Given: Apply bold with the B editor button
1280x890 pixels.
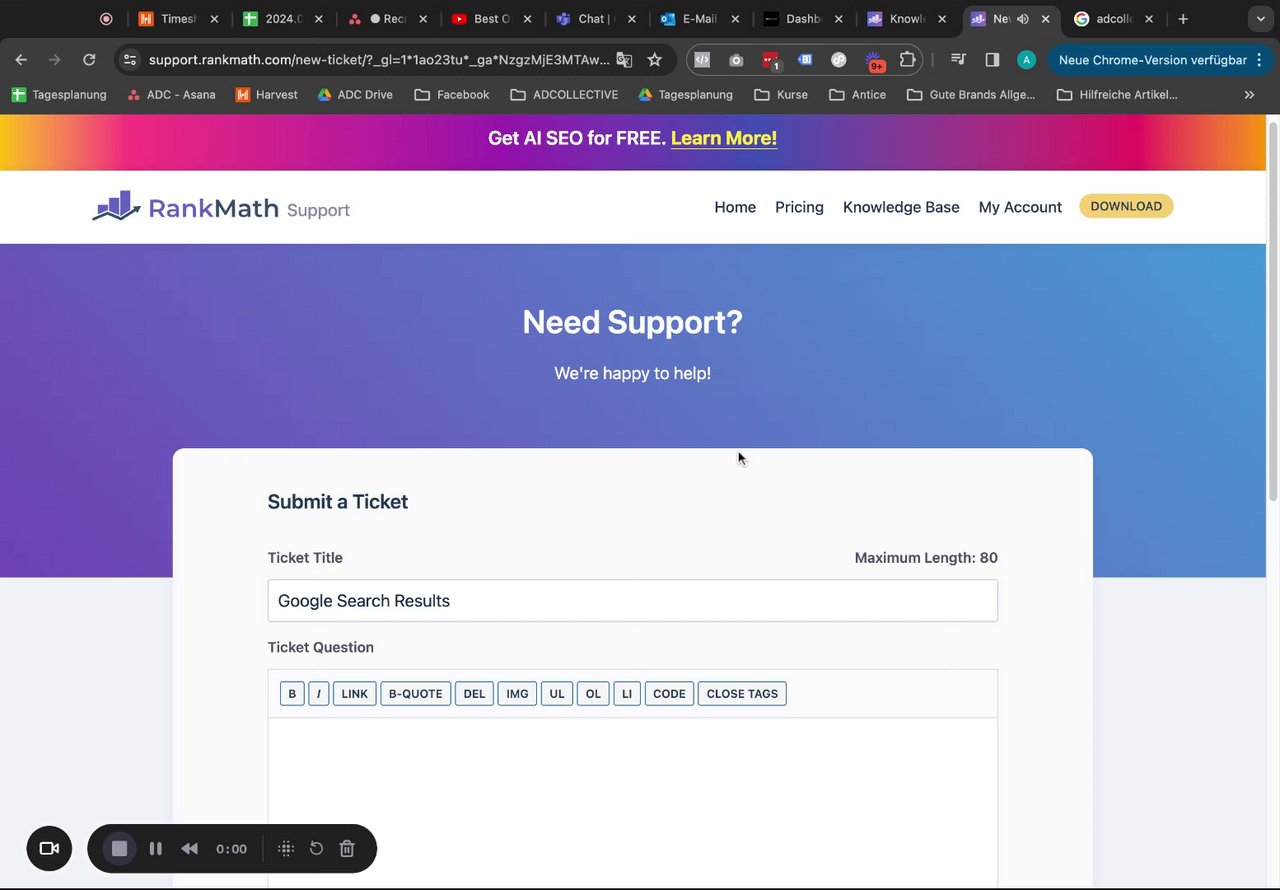Looking at the screenshot, I should coord(292,694).
